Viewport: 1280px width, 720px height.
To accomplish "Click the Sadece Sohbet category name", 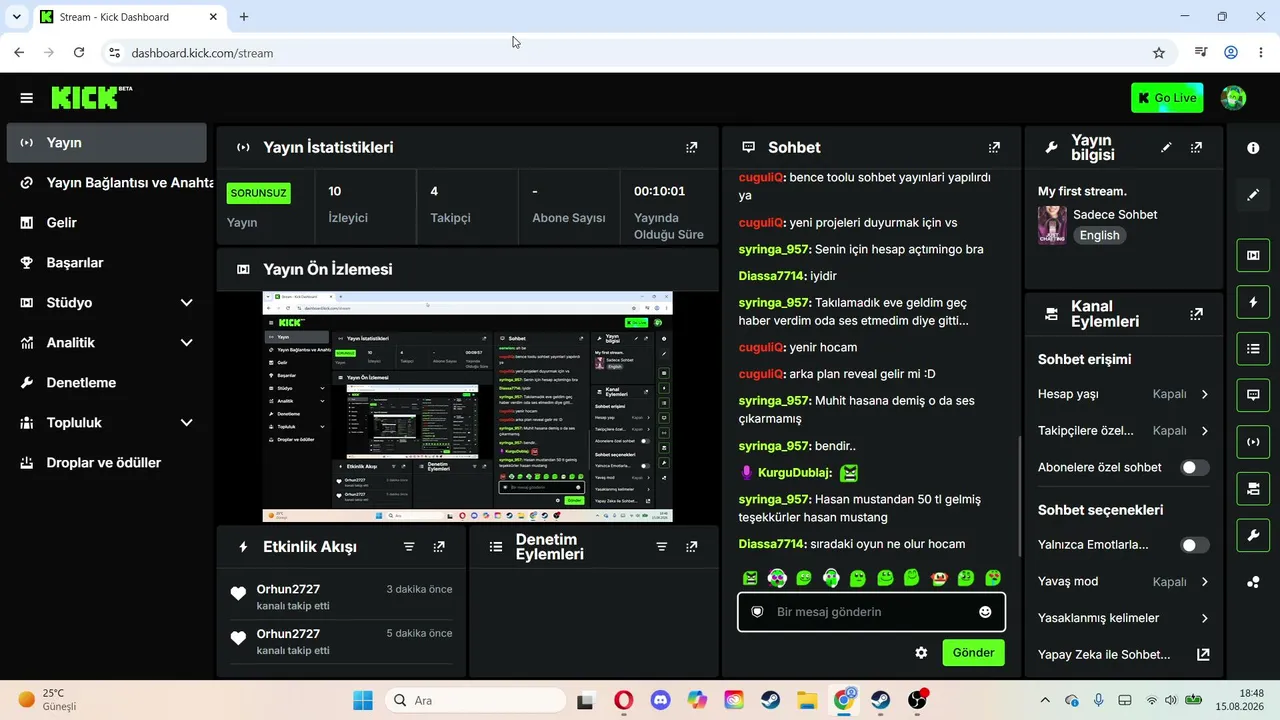I will (x=1115, y=215).
